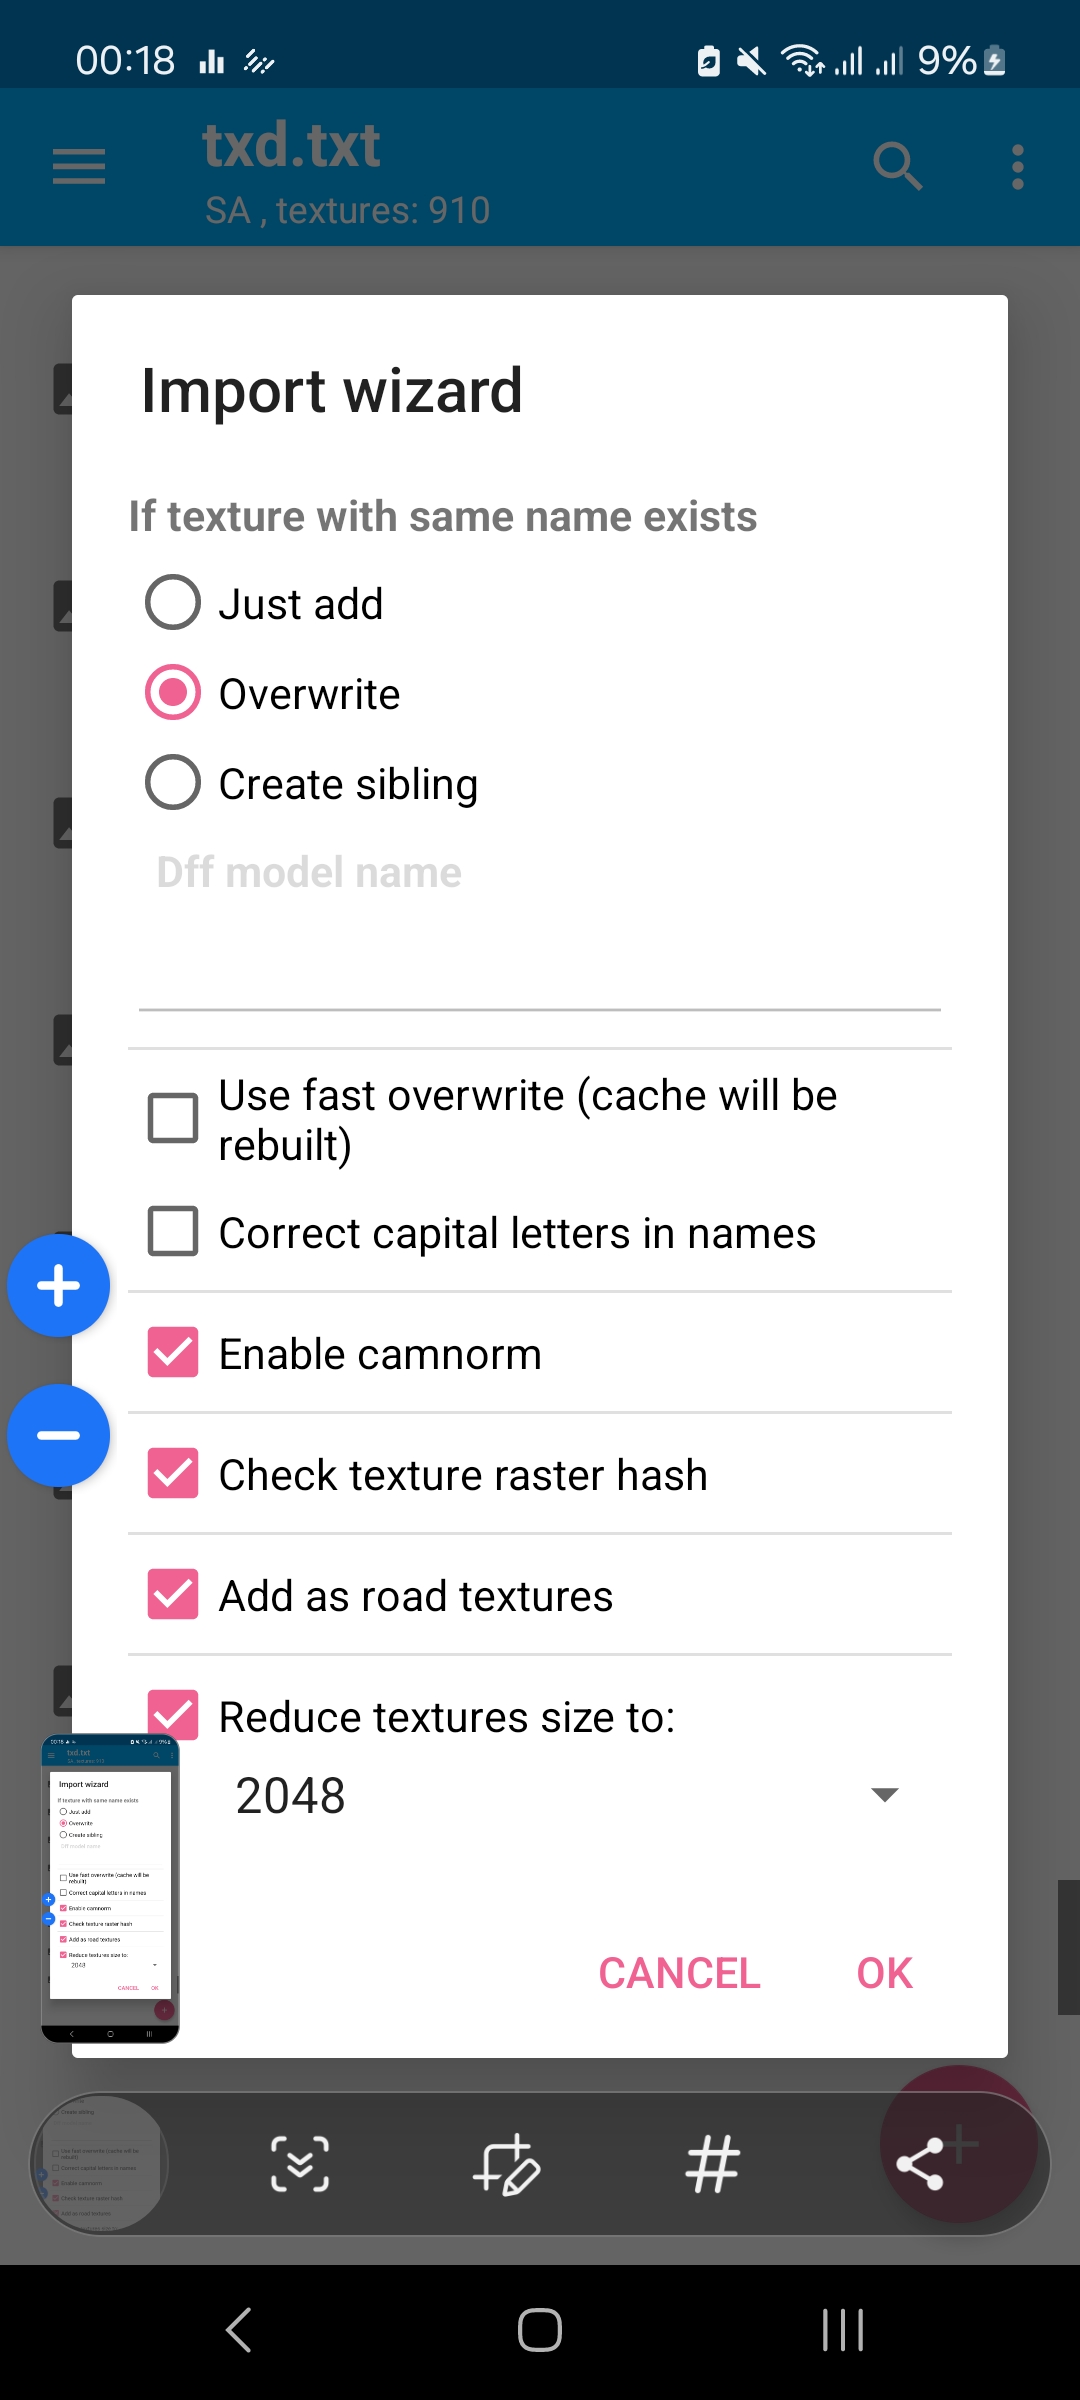Tap the hashtag tag icon
Viewport: 1080px width, 2400px height.
pos(713,2164)
